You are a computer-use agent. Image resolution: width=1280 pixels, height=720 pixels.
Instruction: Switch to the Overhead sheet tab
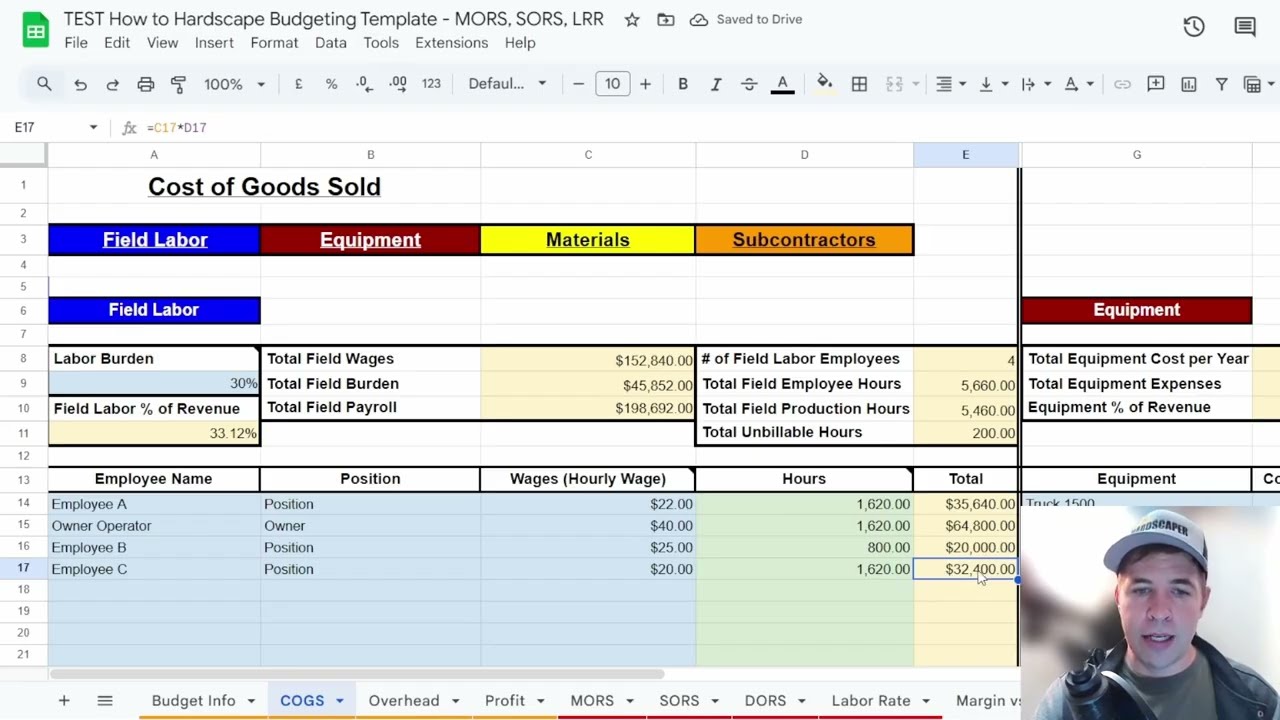point(404,701)
